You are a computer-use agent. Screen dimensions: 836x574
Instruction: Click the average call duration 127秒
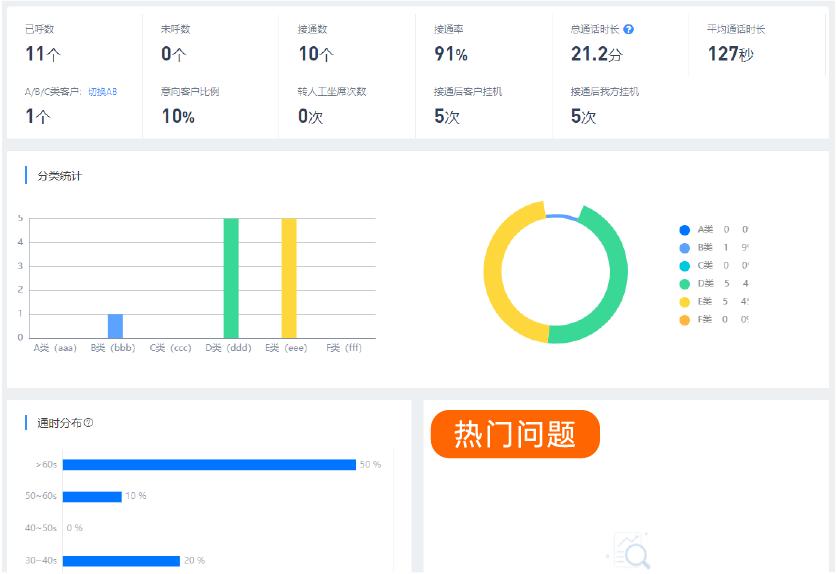tap(730, 54)
